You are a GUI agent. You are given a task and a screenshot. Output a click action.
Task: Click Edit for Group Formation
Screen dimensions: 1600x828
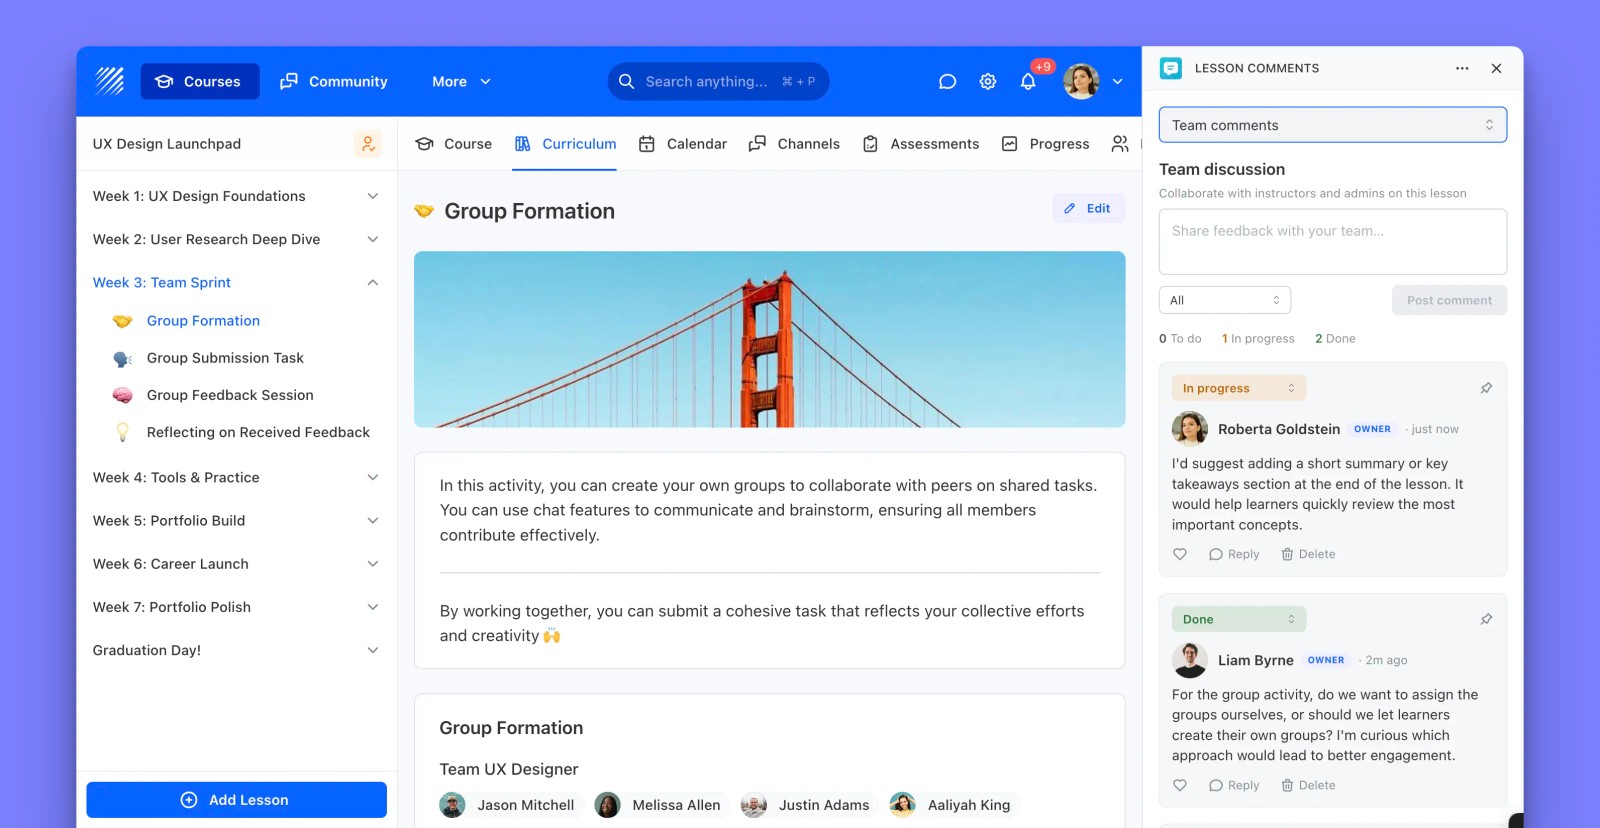(x=1088, y=208)
